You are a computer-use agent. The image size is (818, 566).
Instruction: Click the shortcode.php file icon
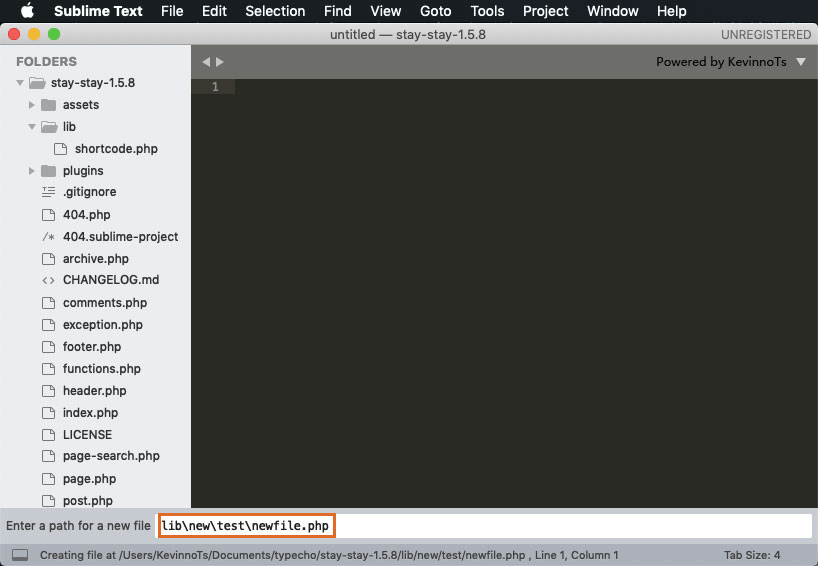tap(61, 149)
